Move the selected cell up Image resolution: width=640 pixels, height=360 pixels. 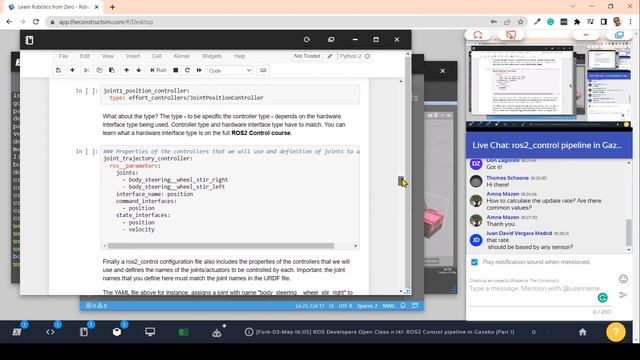[x=127, y=70]
